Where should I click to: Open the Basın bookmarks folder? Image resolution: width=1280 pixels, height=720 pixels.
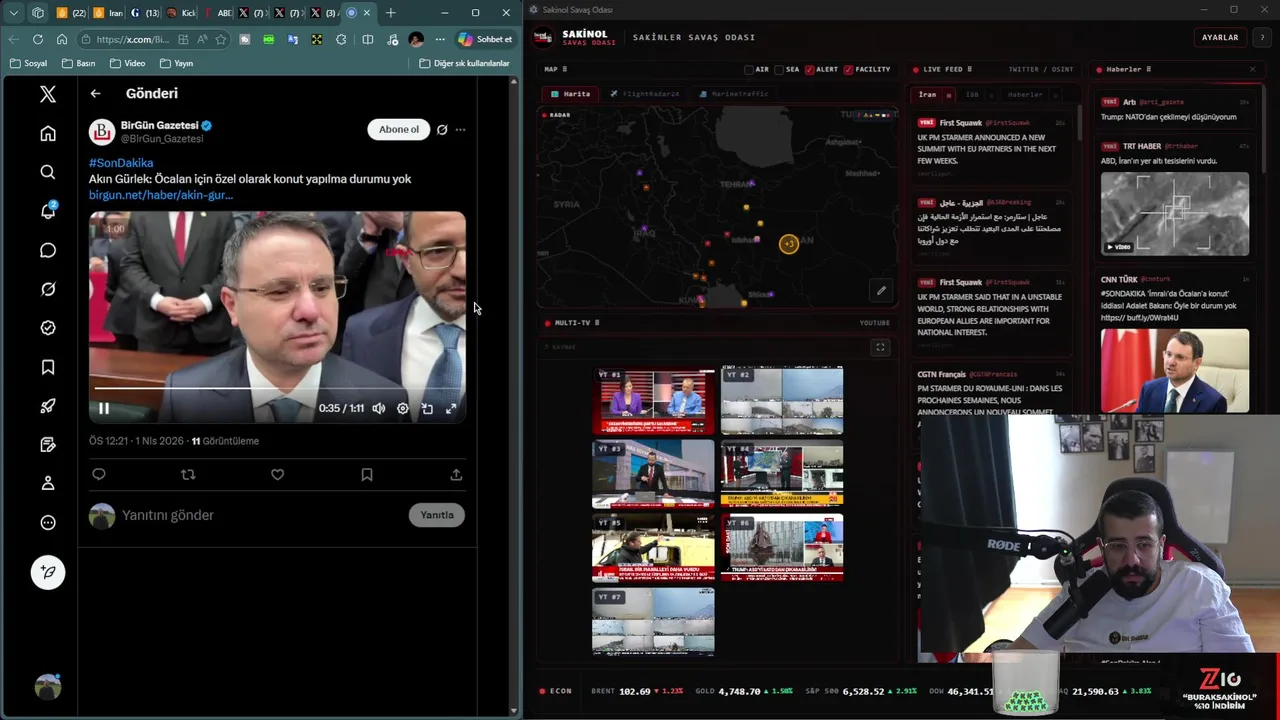[78, 63]
